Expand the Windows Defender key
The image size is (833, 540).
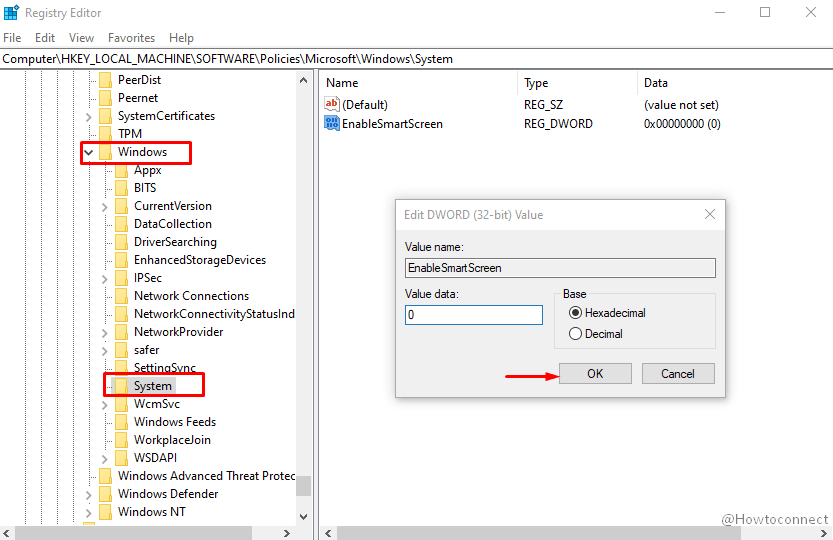(x=89, y=494)
